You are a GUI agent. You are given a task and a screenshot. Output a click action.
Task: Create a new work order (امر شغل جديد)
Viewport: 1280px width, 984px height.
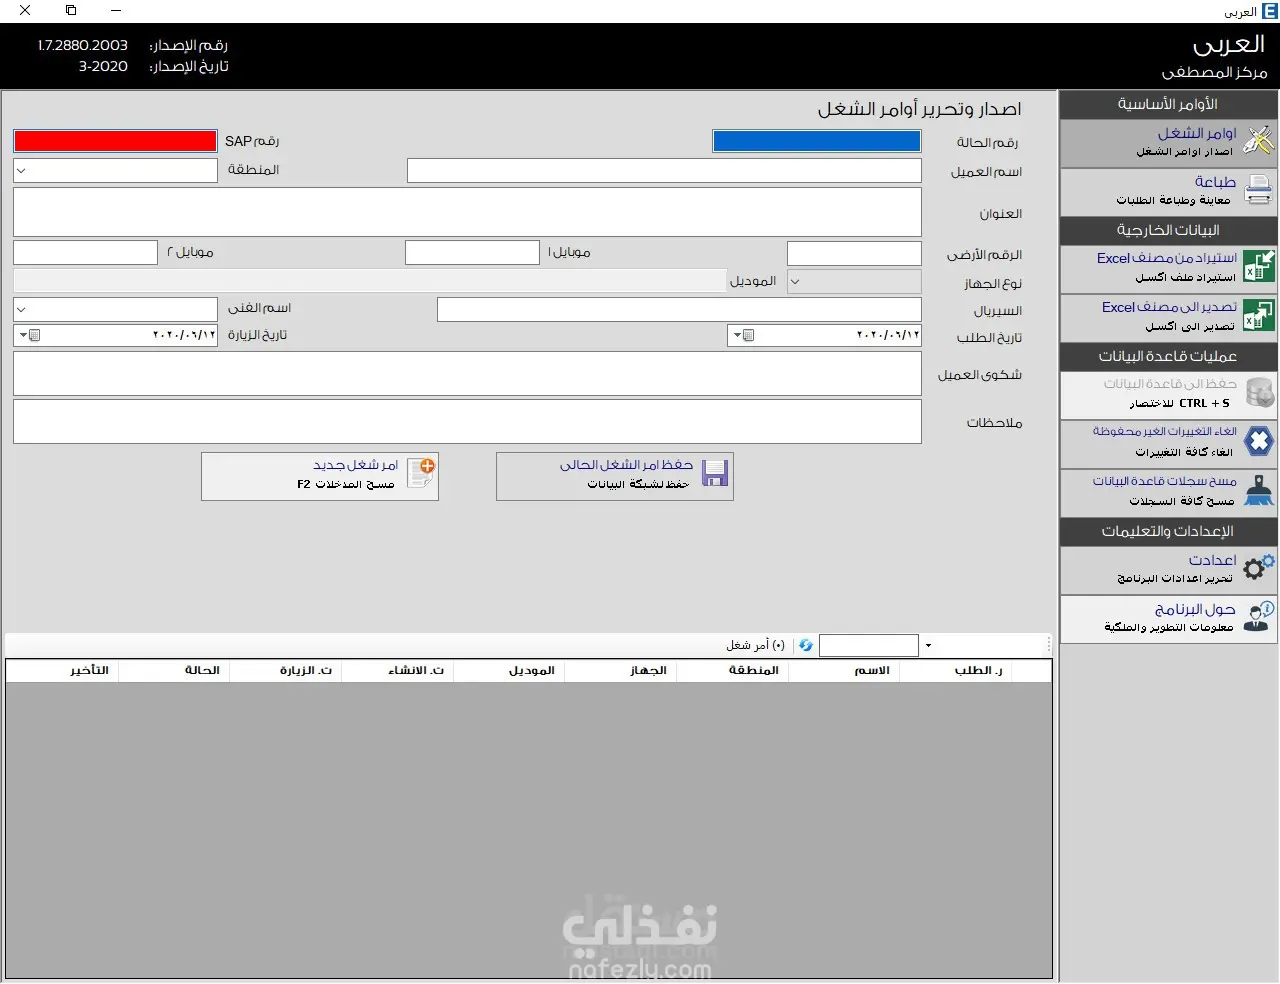[320, 476]
